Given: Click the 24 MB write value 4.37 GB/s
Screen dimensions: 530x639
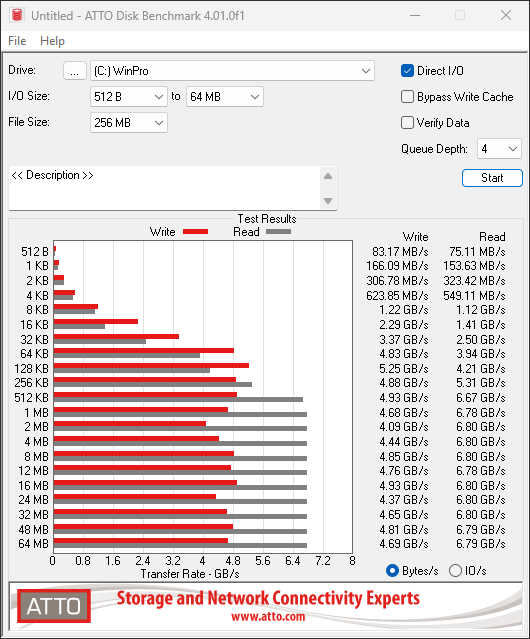Looking at the screenshot, I should click(404, 500).
